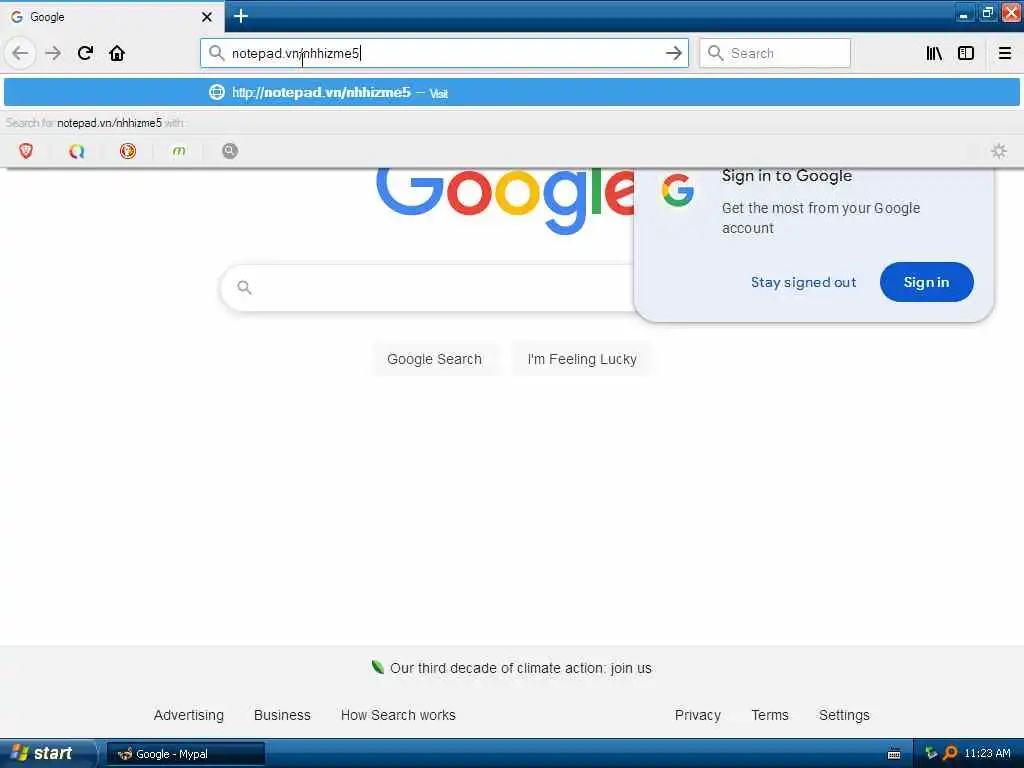The image size is (1024, 768).
Task: Focus the toolbar Search field
Action: (775, 53)
